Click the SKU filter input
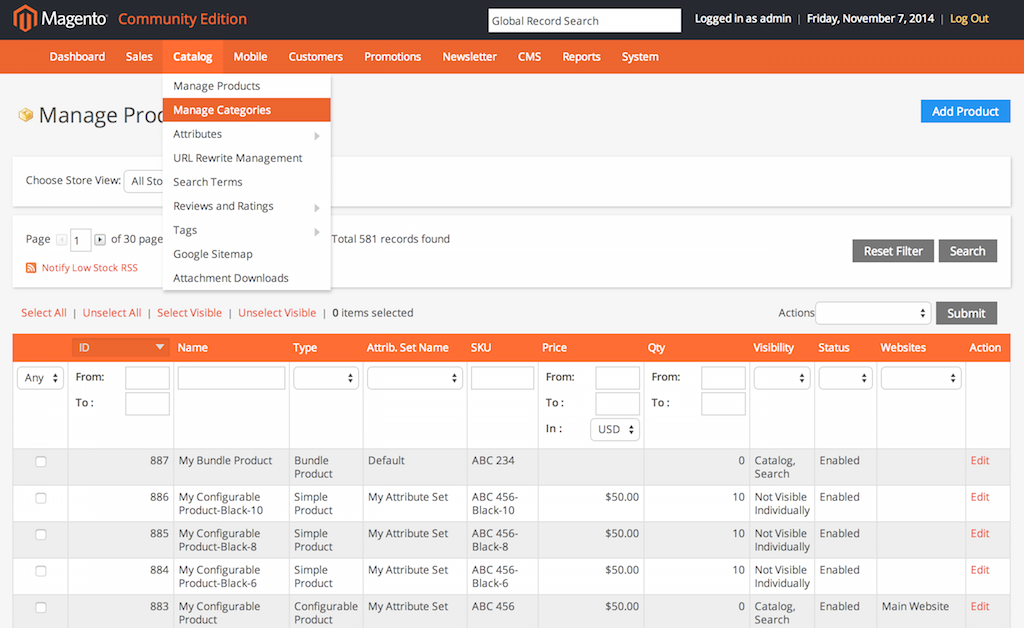The width and height of the screenshot is (1024, 628). [502, 377]
